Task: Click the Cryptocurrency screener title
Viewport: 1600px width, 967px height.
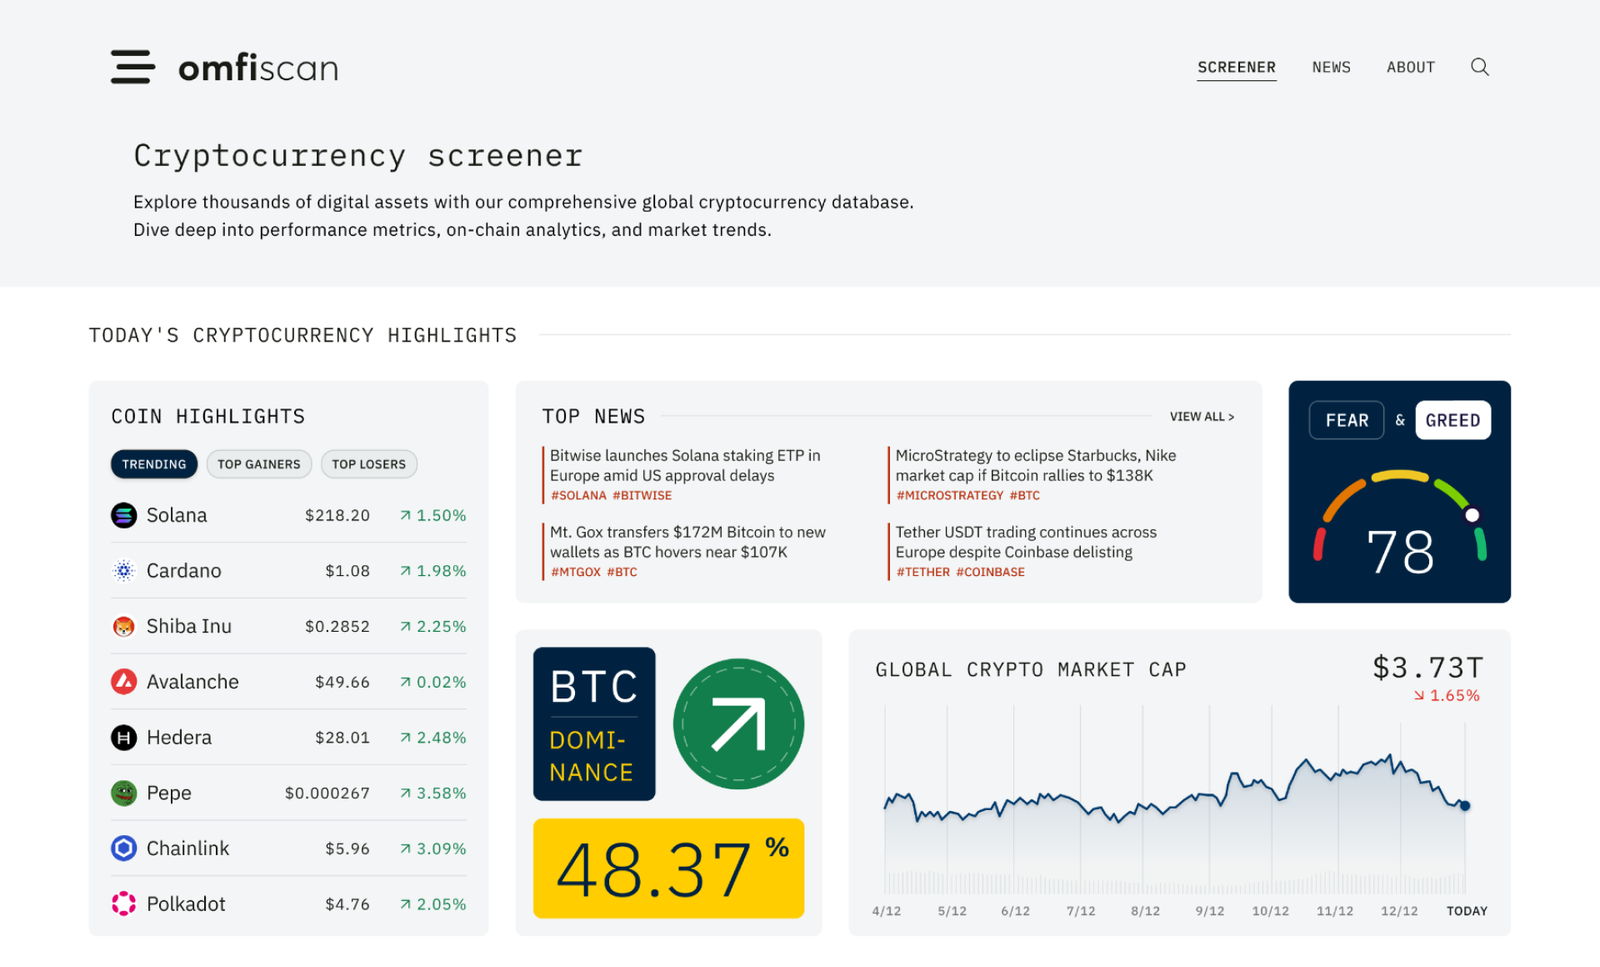Action: pyautogui.click(x=358, y=155)
